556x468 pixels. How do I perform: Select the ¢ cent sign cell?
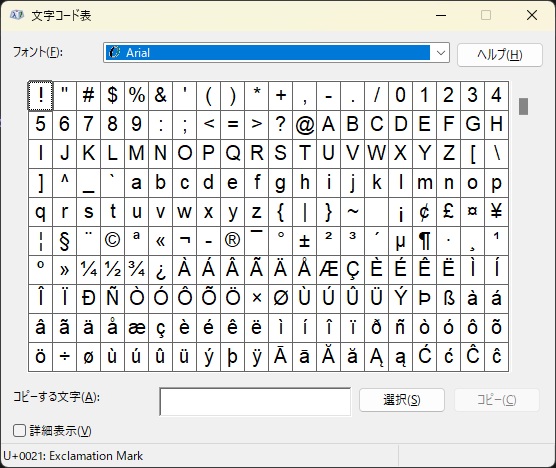click(424, 212)
